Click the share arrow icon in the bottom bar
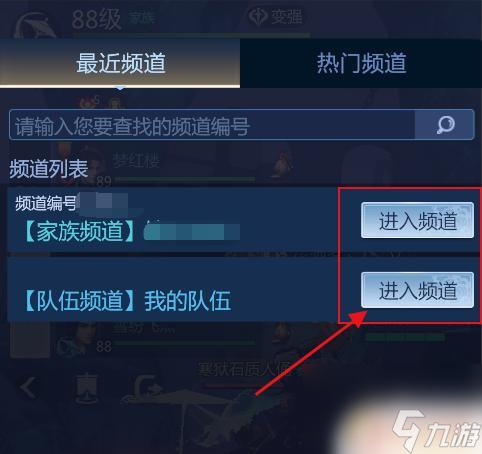The image size is (482, 454). 147,386
